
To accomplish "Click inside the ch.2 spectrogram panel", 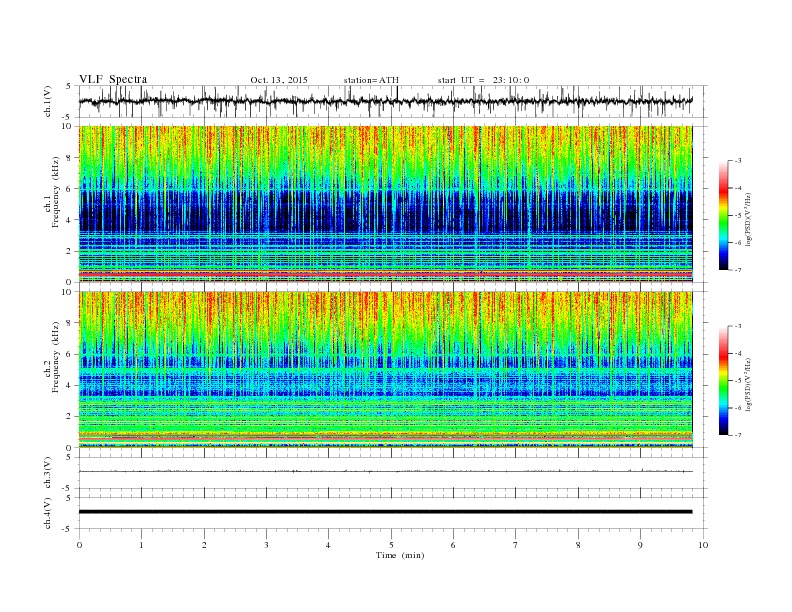I will [x=385, y=370].
